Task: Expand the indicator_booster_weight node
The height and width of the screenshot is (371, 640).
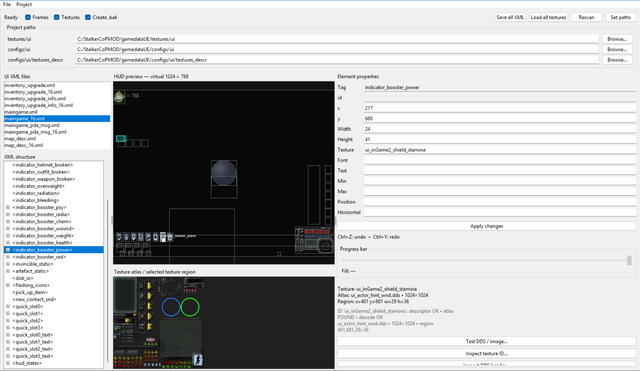Action: tap(8, 235)
